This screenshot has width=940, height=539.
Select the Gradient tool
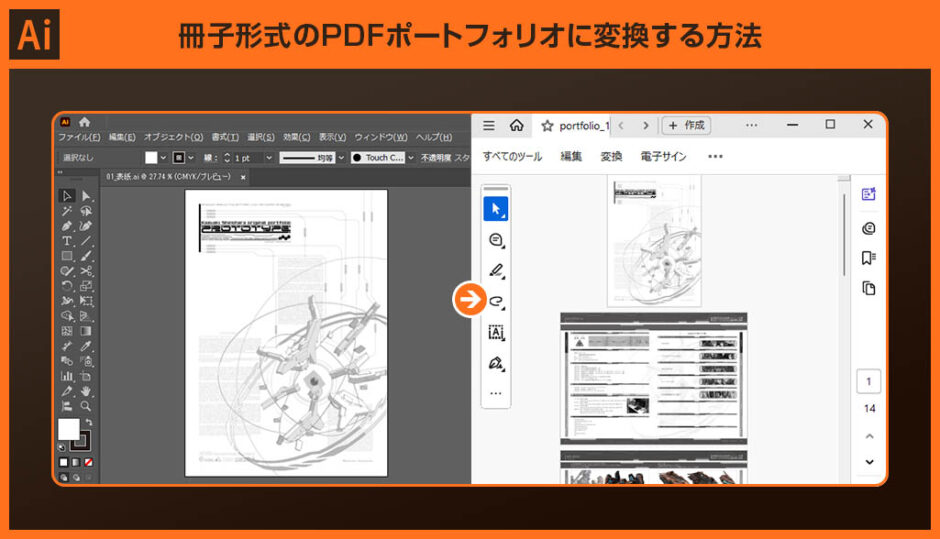pyautogui.click(x=86, y=331)
